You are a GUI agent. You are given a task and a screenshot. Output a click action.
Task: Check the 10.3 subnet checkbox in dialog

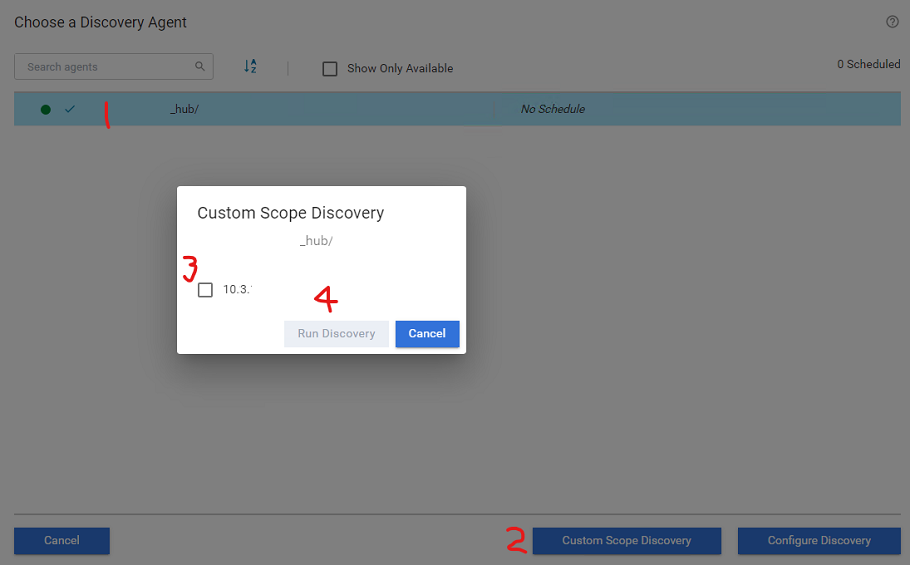pyautogui.click(x=205, y=290)
